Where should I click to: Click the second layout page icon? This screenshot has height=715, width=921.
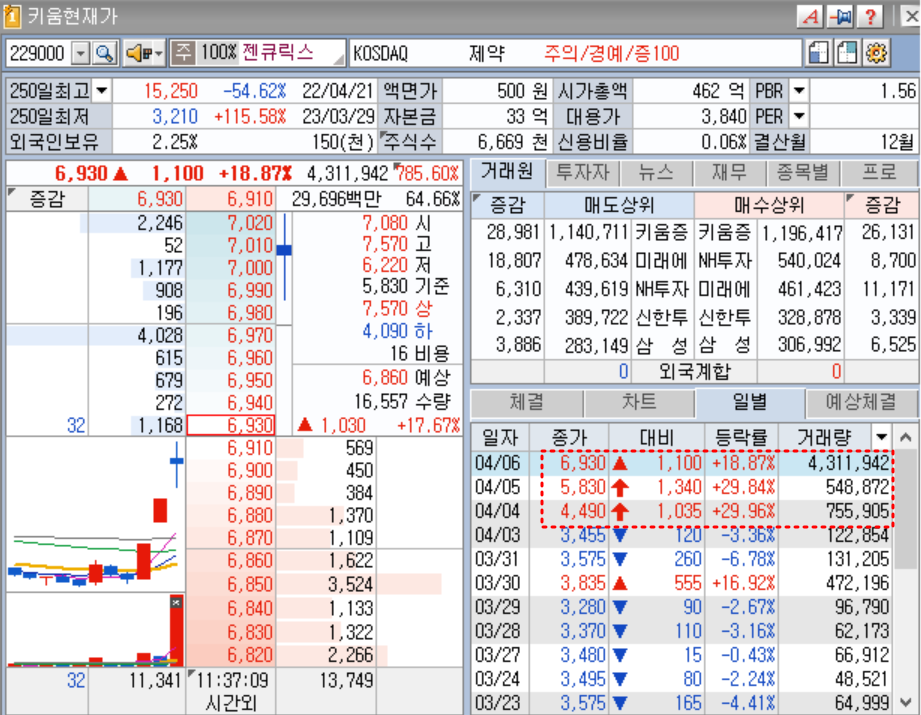point(847,53)
